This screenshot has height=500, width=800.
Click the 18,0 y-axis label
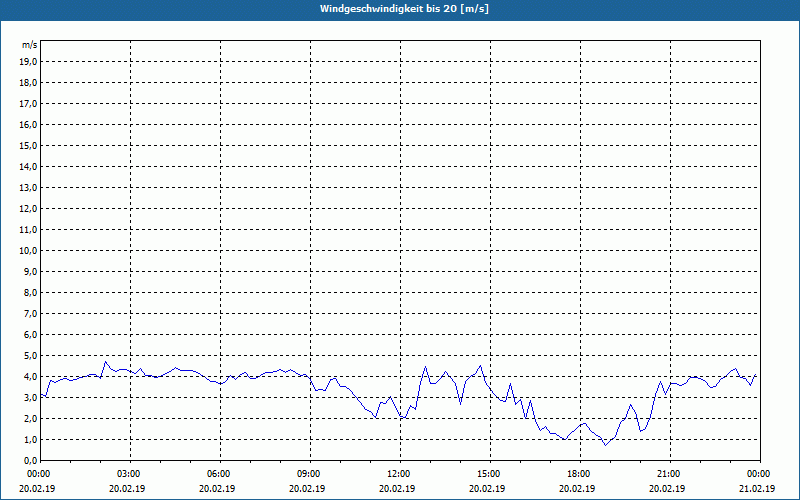coord(28,83)
